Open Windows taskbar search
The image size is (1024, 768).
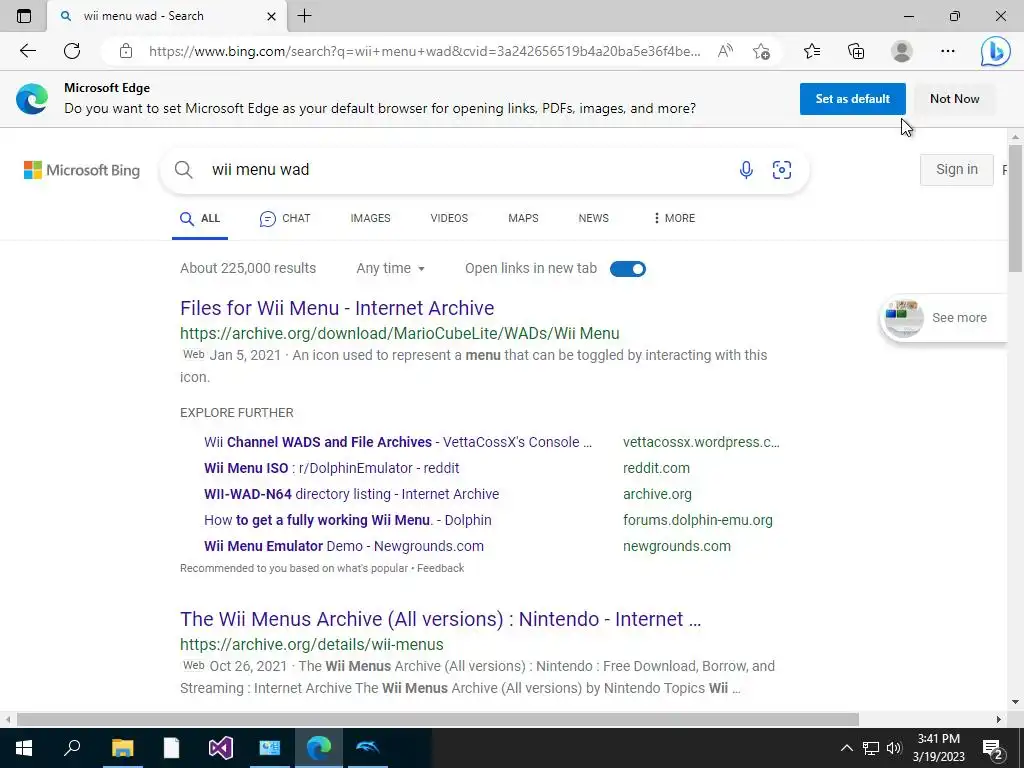pos(72,748)
